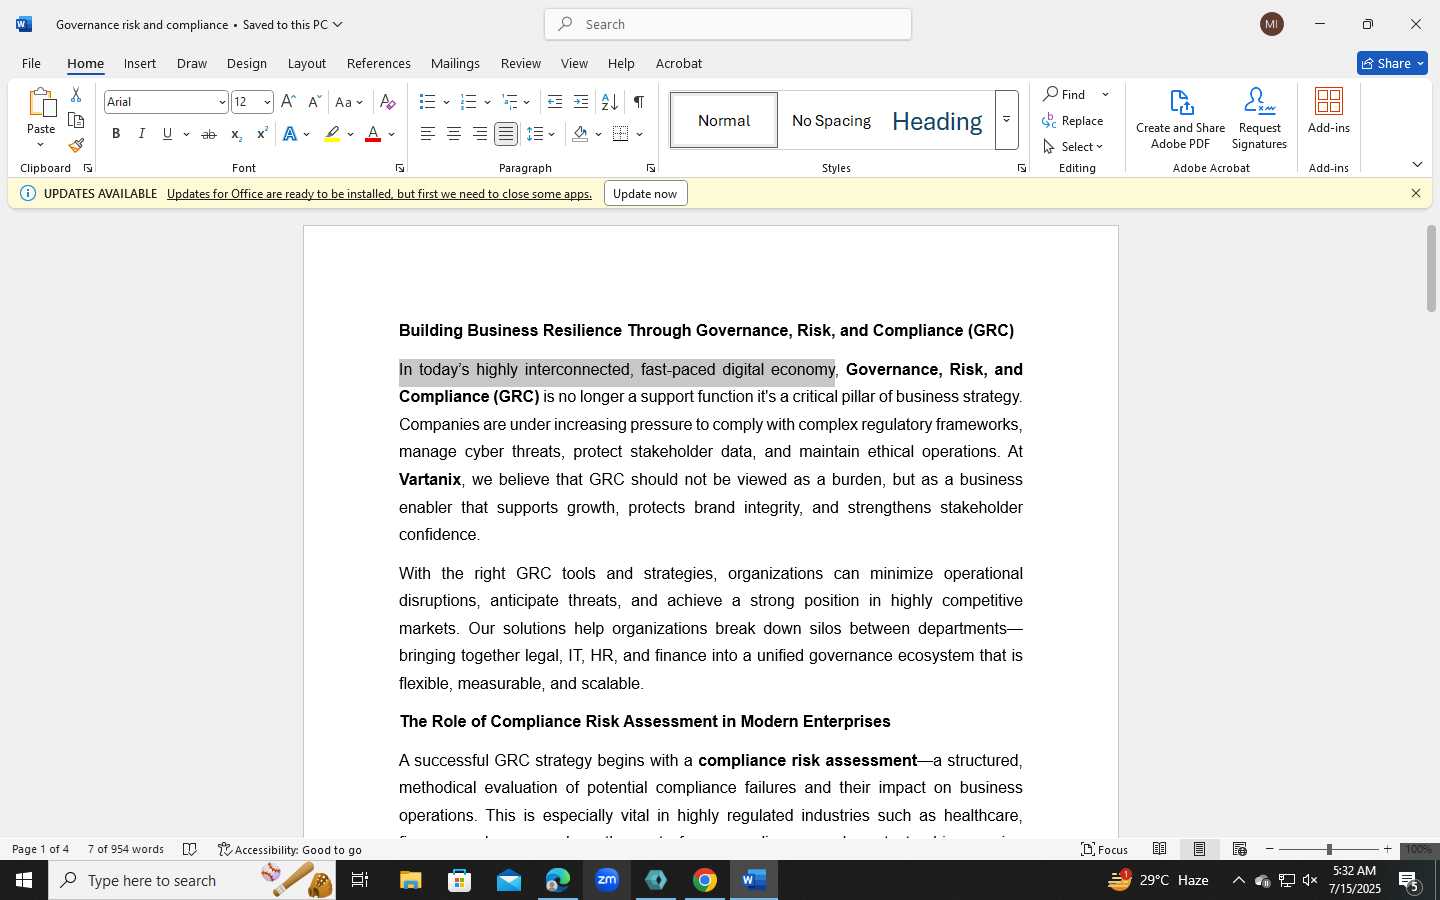Image resolution: width=1440 pixels, height=900 pixels.
Task: Toggle Underline formatting
Action: click(x=168, y=134)
